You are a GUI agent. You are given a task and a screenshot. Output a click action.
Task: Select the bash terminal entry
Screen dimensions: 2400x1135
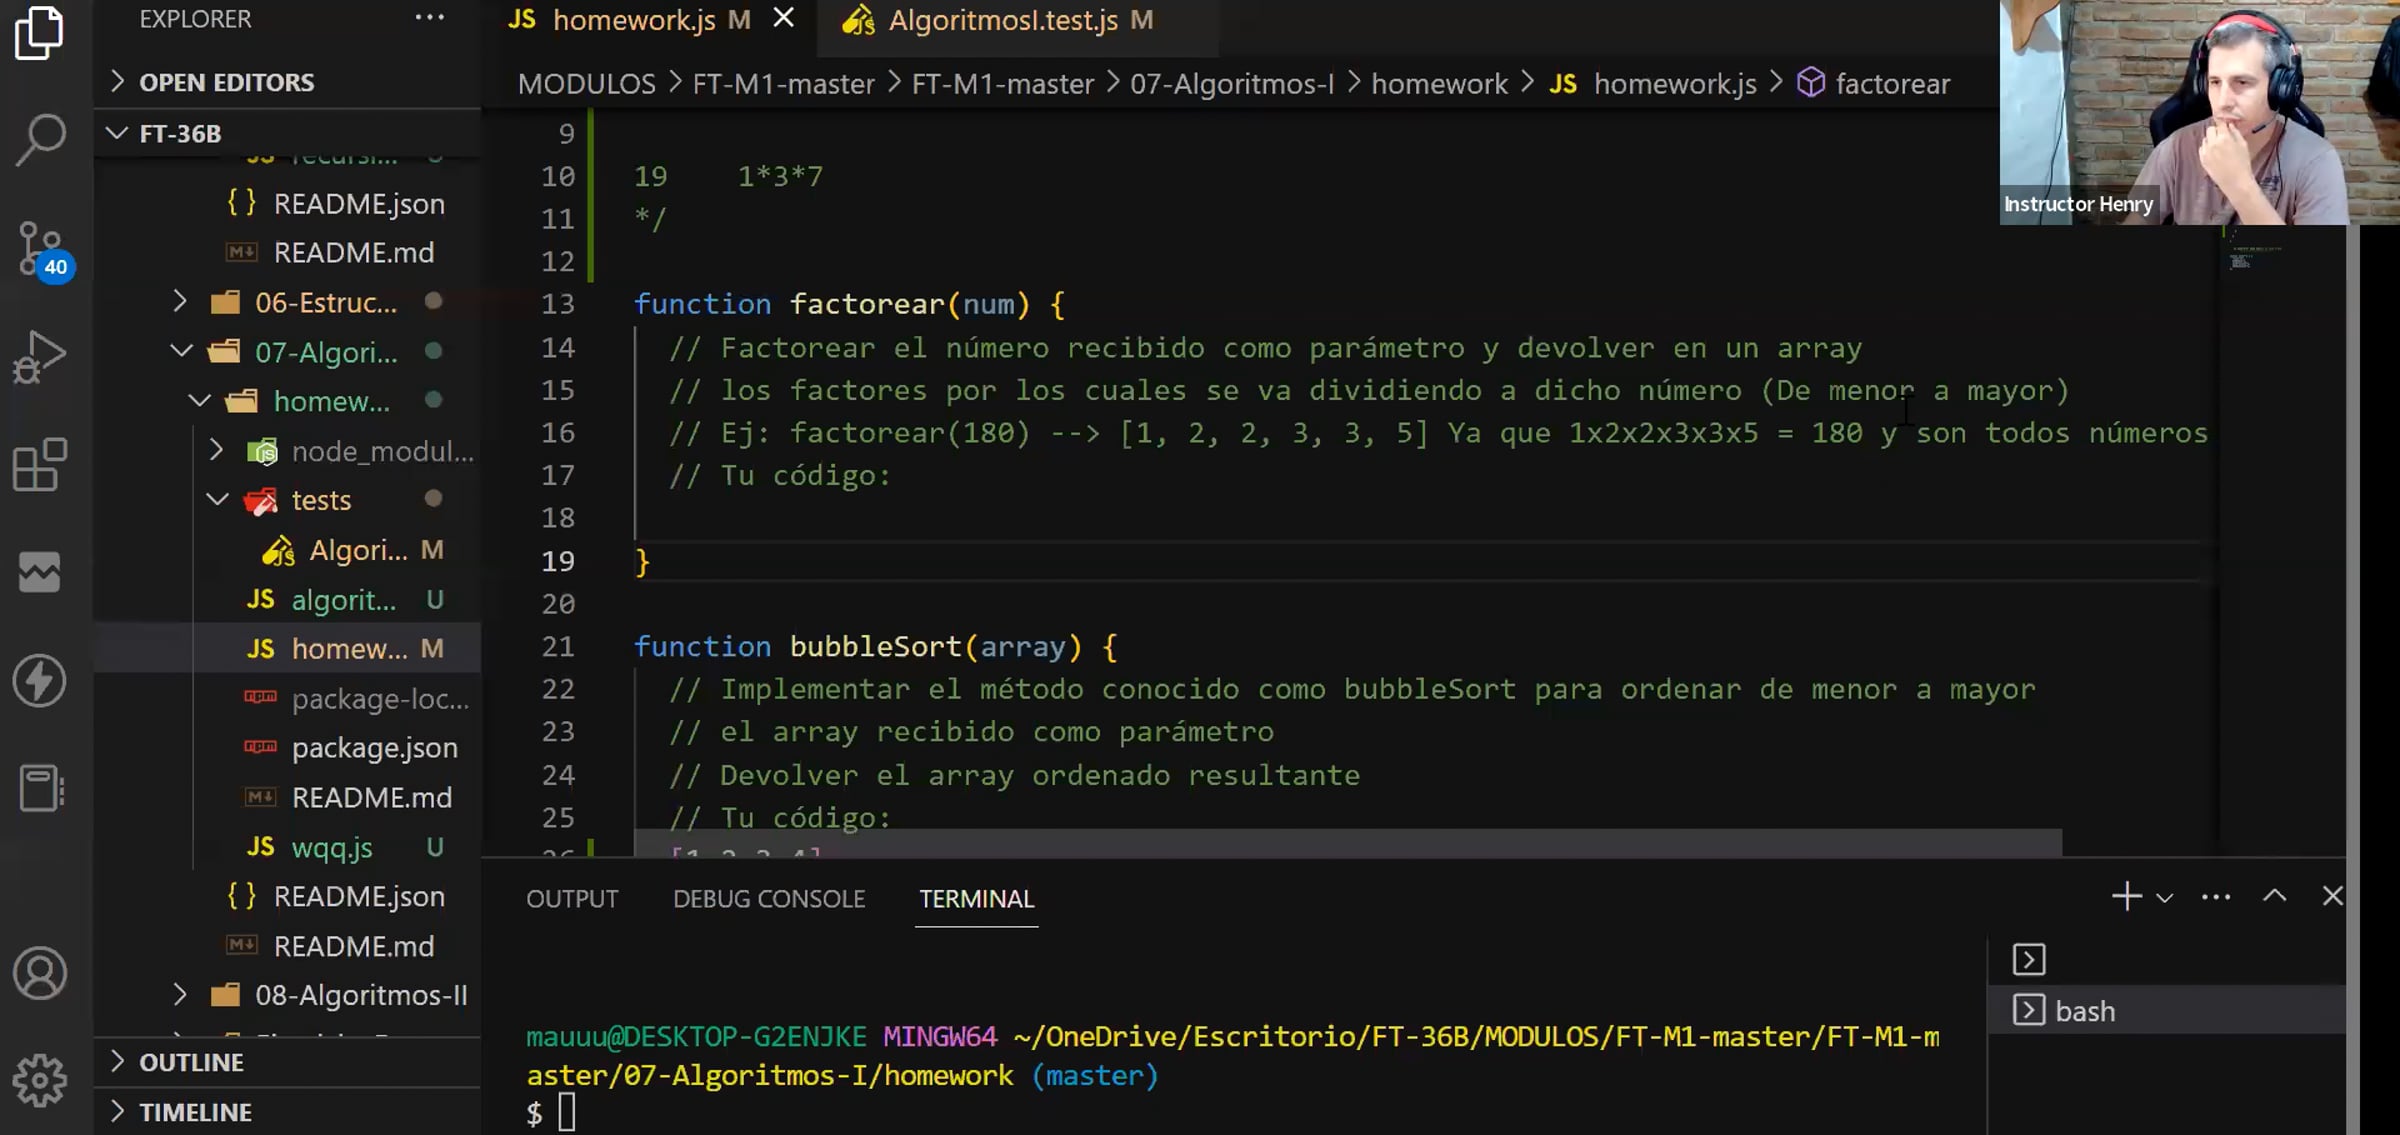(x=2084, y=1011)
